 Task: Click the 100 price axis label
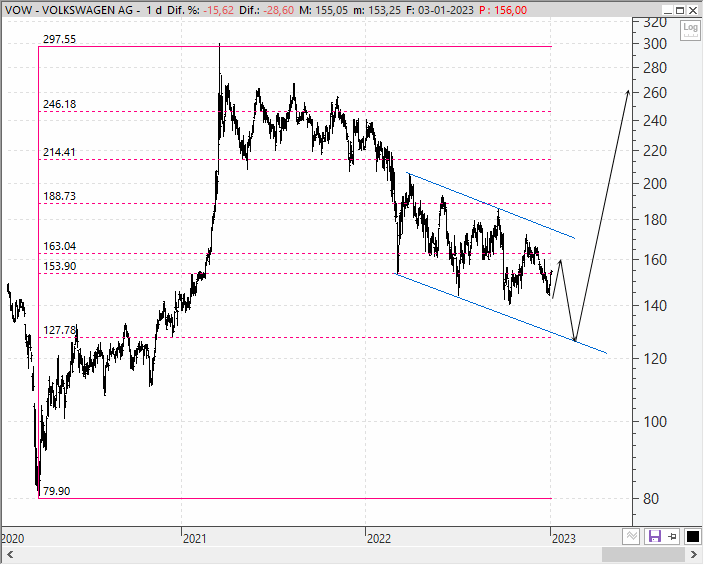pos(655,422)
